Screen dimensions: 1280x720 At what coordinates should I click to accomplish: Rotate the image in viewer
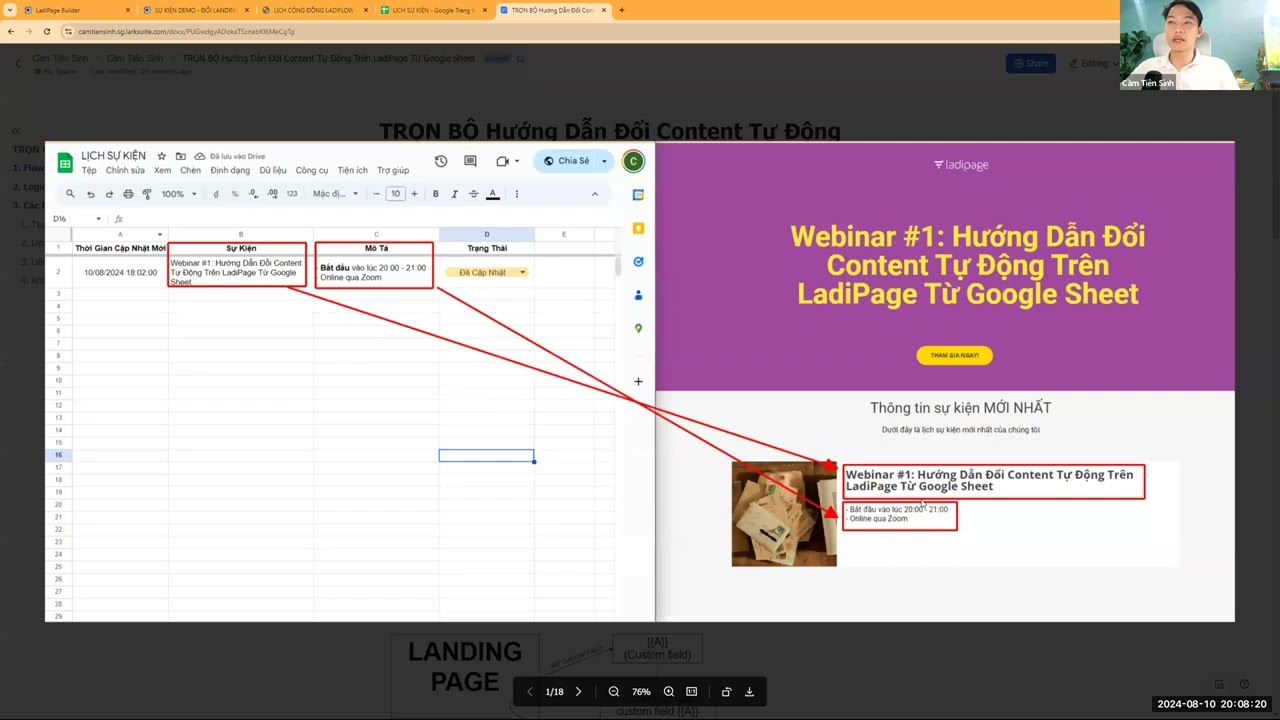727,692
